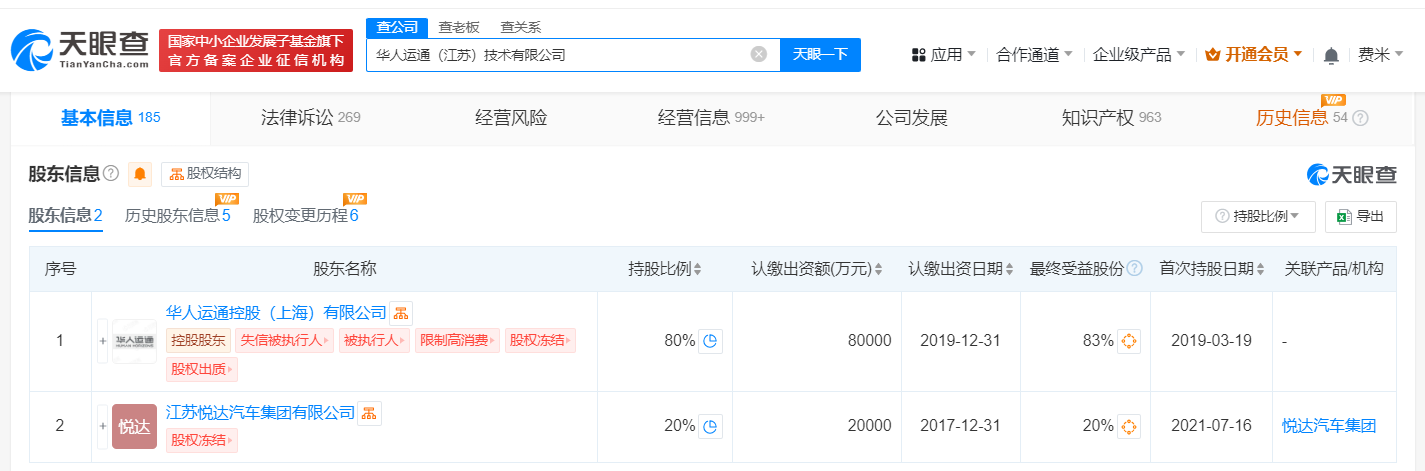
Task: Open 华人运通控股（上海）有限公司 link
Action: tap(276, 313)
